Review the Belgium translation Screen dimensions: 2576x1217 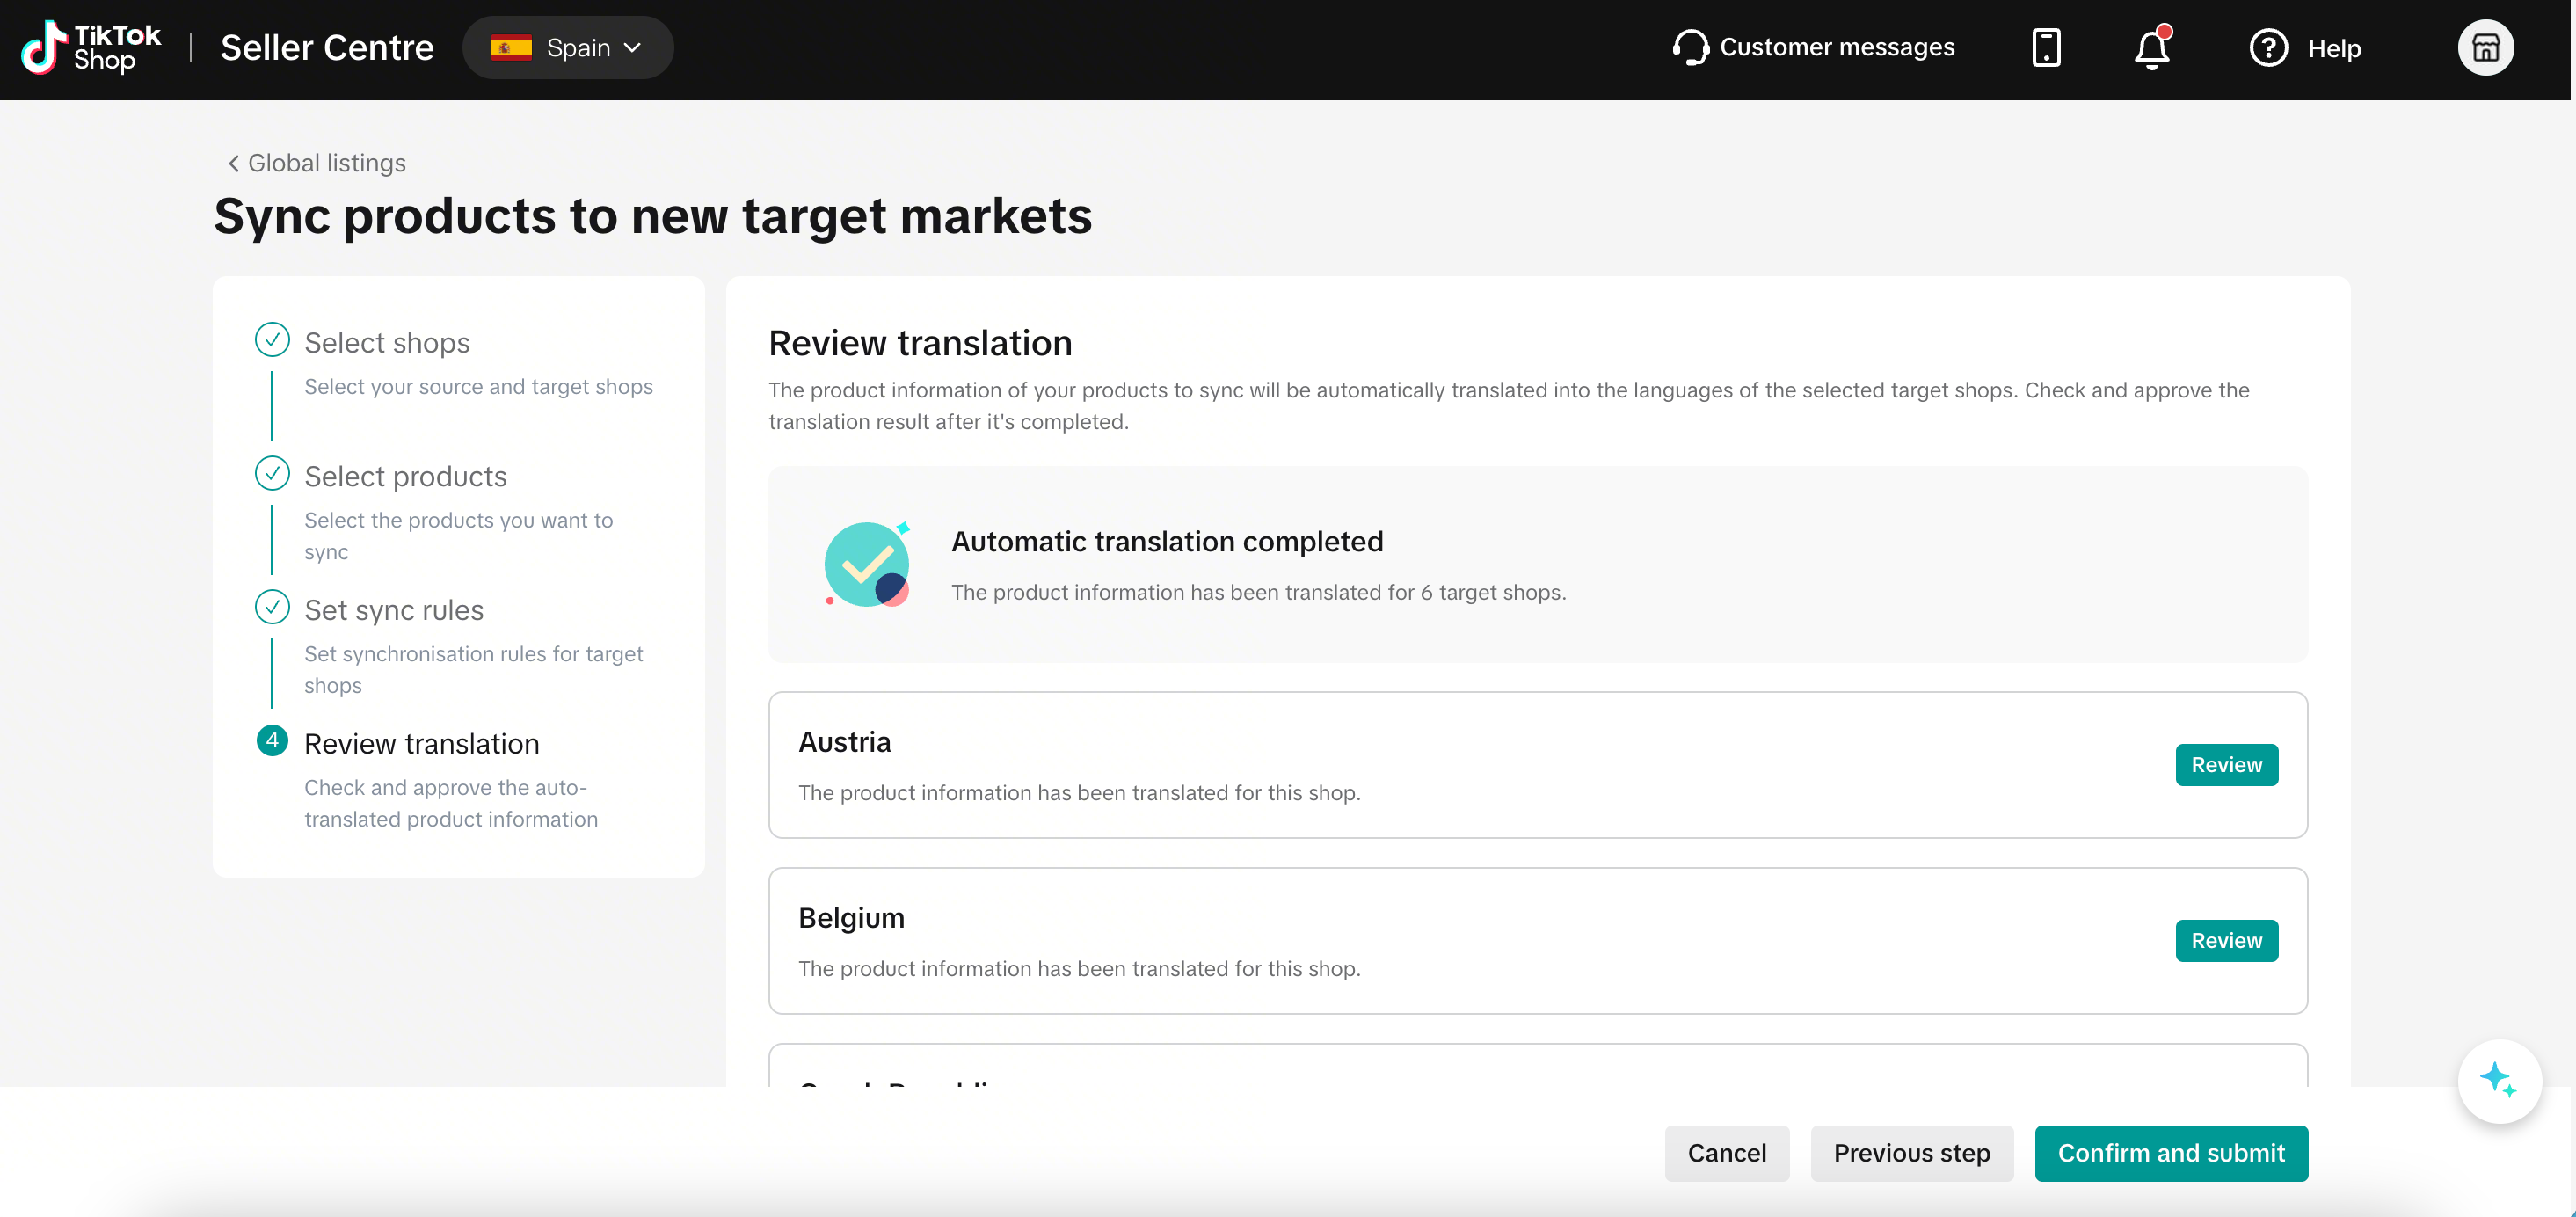tap(2226, 941)
